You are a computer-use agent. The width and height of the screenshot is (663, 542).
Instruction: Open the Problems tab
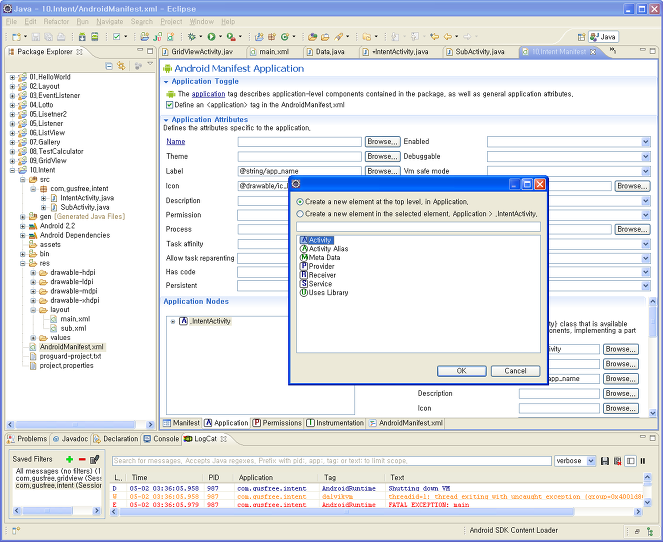click(x=27, y=439)
